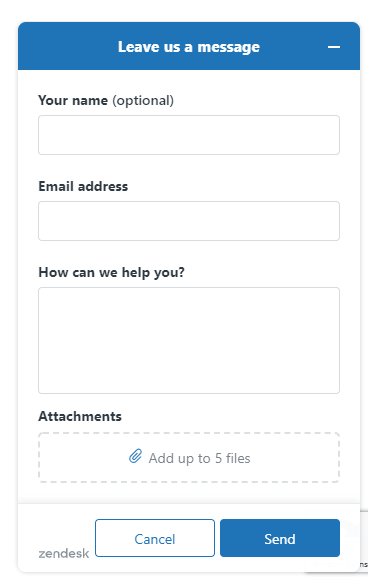
Task: Click the Leave us a message header title
Action: 189,47
